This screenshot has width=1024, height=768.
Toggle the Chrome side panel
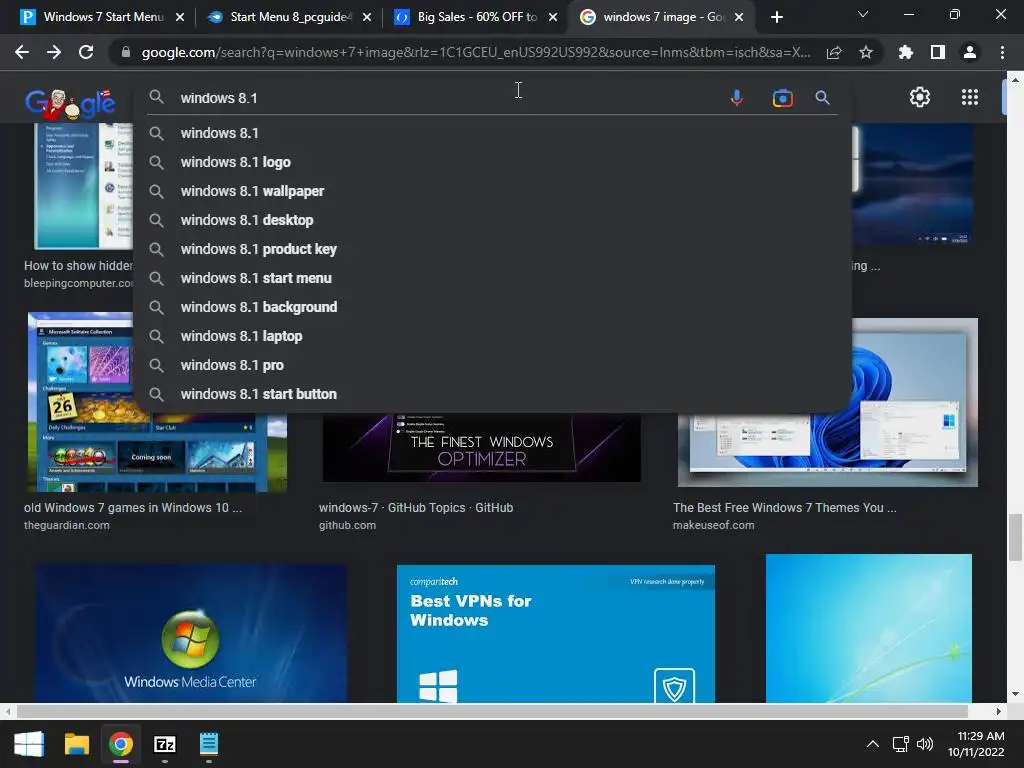coord(938,52)
